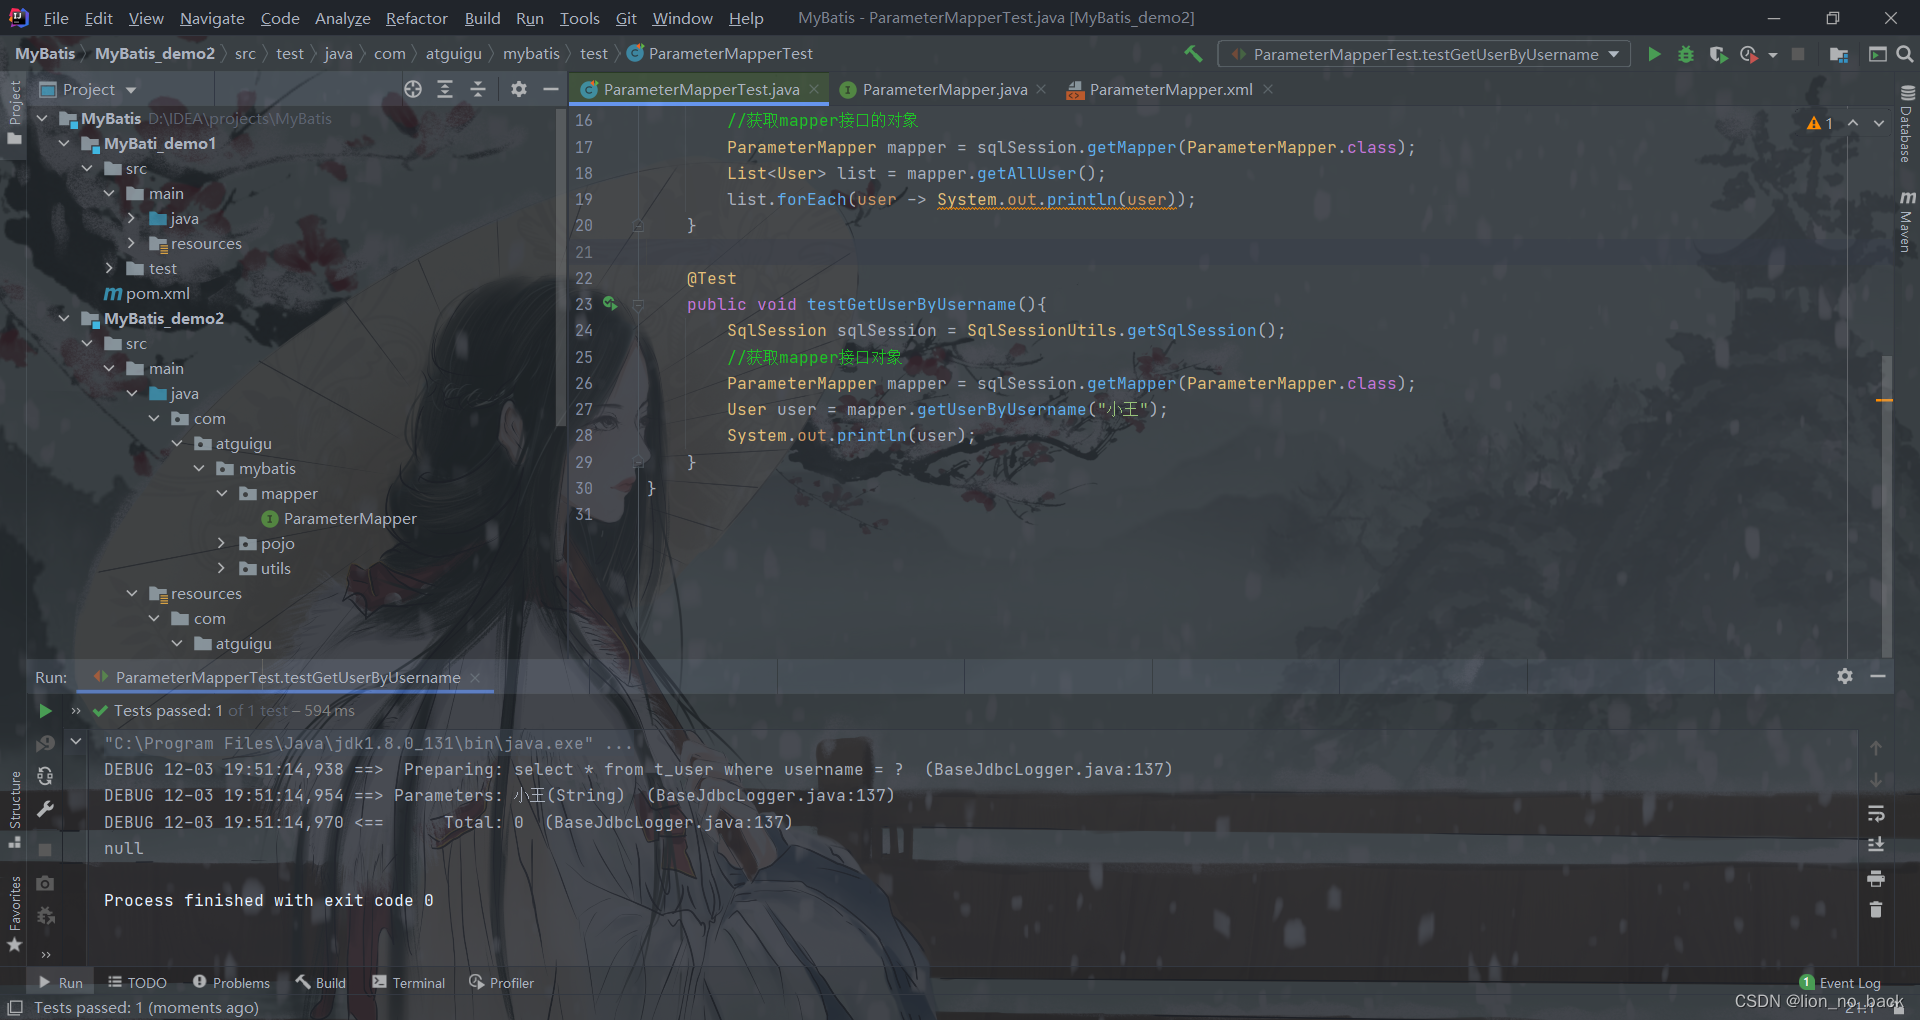Rerun tests in Run panel

pos(45,711)
